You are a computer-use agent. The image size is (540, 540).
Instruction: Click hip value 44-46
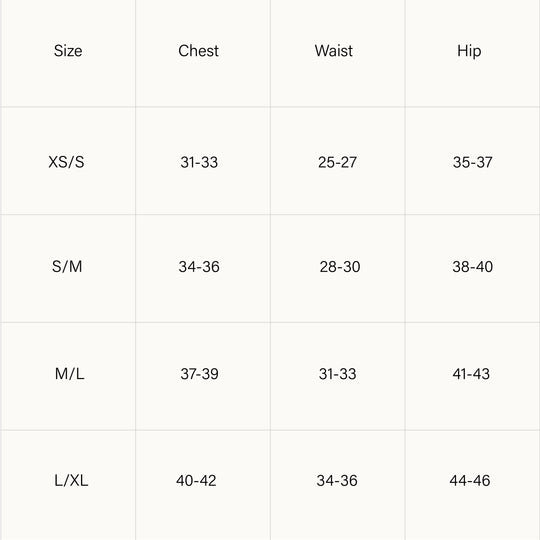[x=470, y=480]
